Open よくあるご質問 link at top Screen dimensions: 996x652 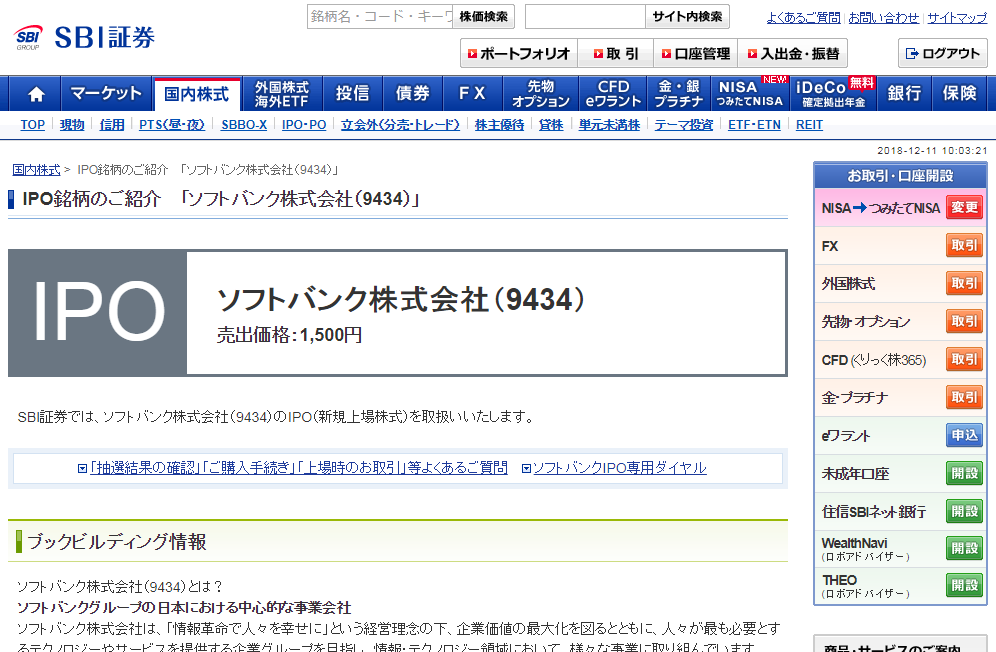(x=803, y=18)
